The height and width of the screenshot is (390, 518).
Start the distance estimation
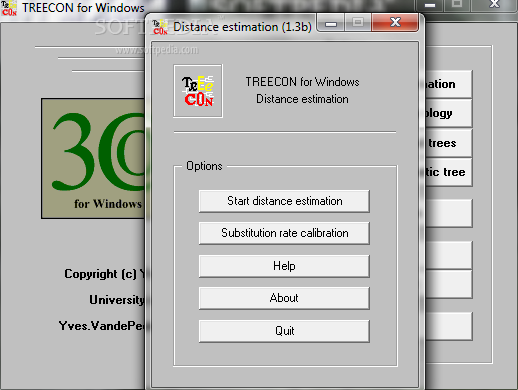pyautogui.click(x=284, y=201)
